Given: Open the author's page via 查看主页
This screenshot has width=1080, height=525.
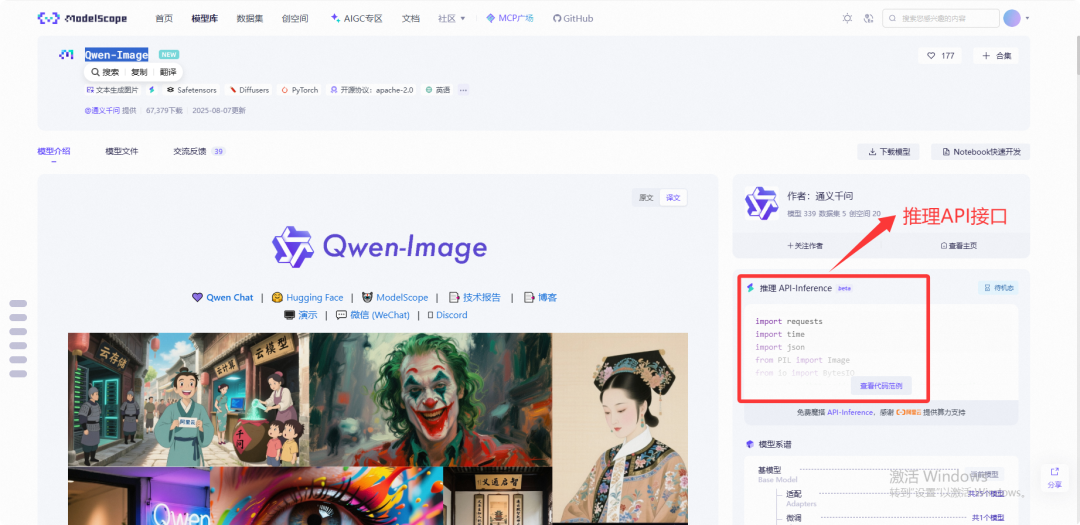Looking at the screenshot, I should point(958,245).
